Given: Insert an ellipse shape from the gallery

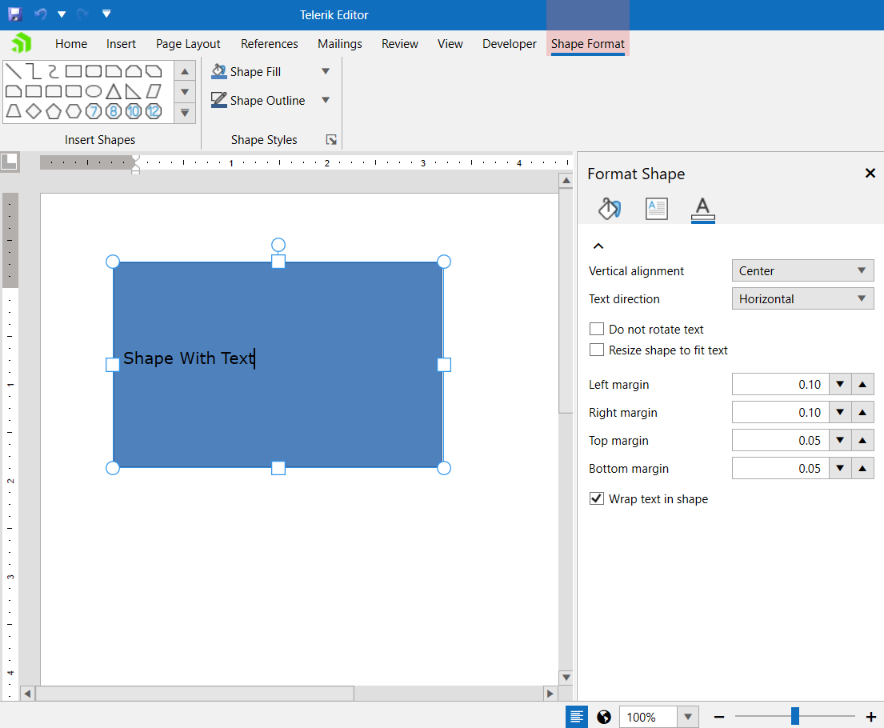Looking at the screenshot, I should point(95,90).
